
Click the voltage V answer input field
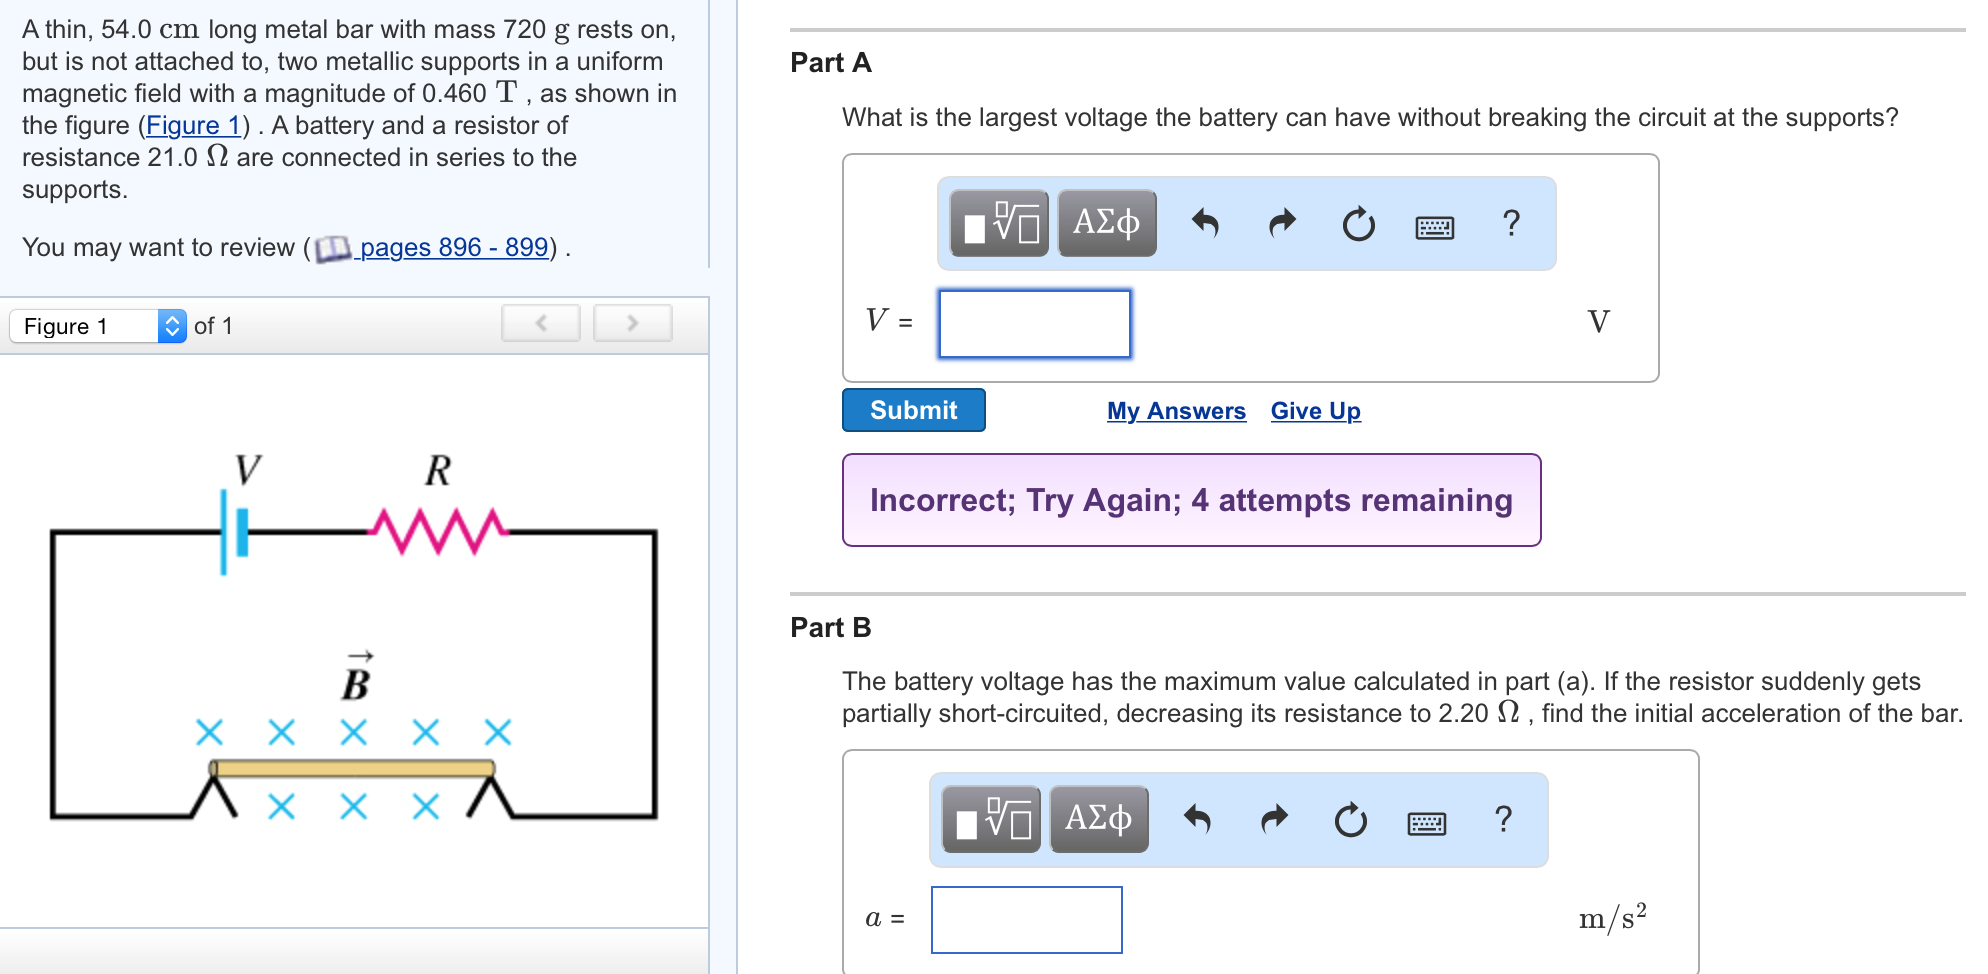(x=1034, y=323)
